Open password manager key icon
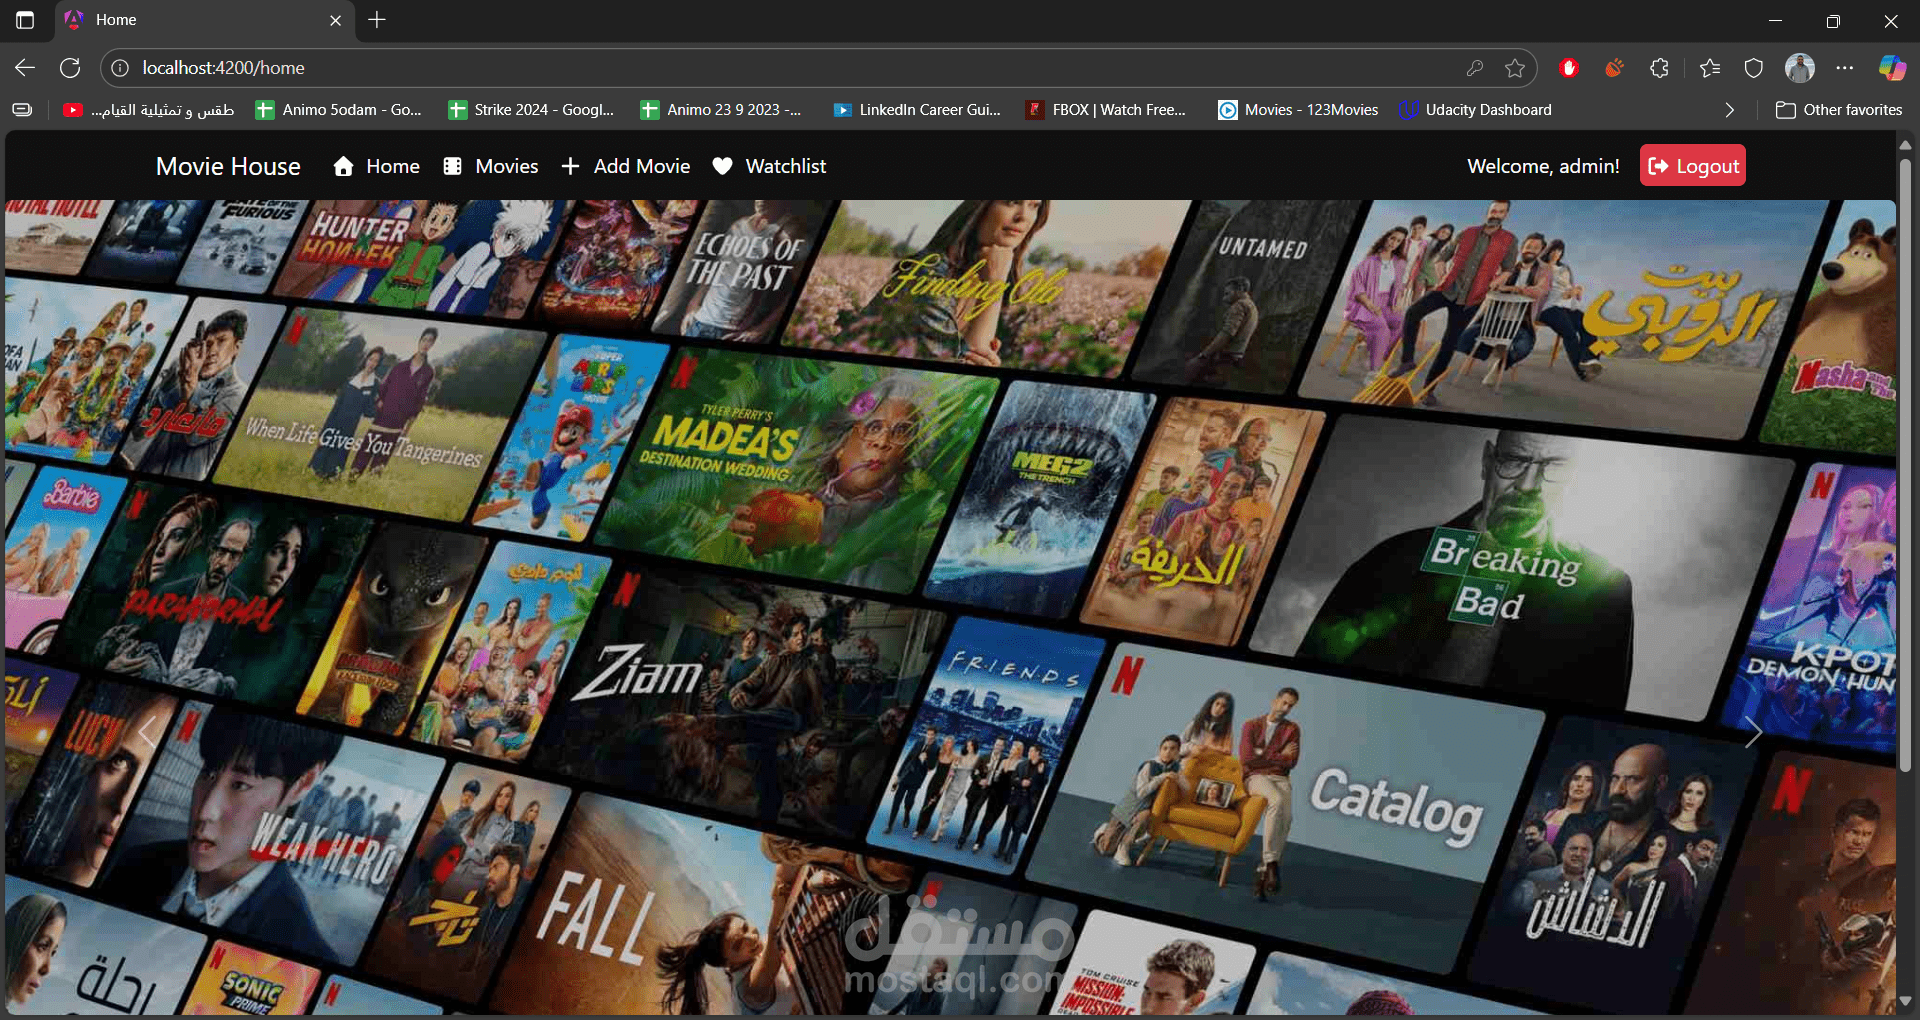Image resolution: width=1920 pixels, height=1020 pixels. tap(1474, 68)
